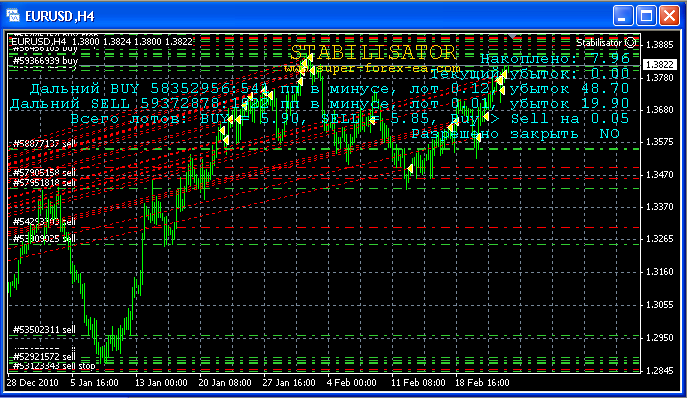Minimize the EURUSD,H4 chart window

623,16
